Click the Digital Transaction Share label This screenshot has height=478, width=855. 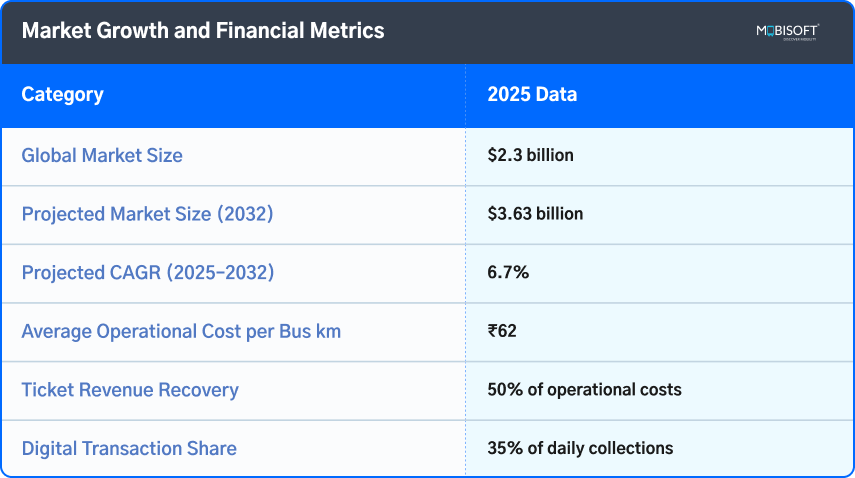coord(129,448)
